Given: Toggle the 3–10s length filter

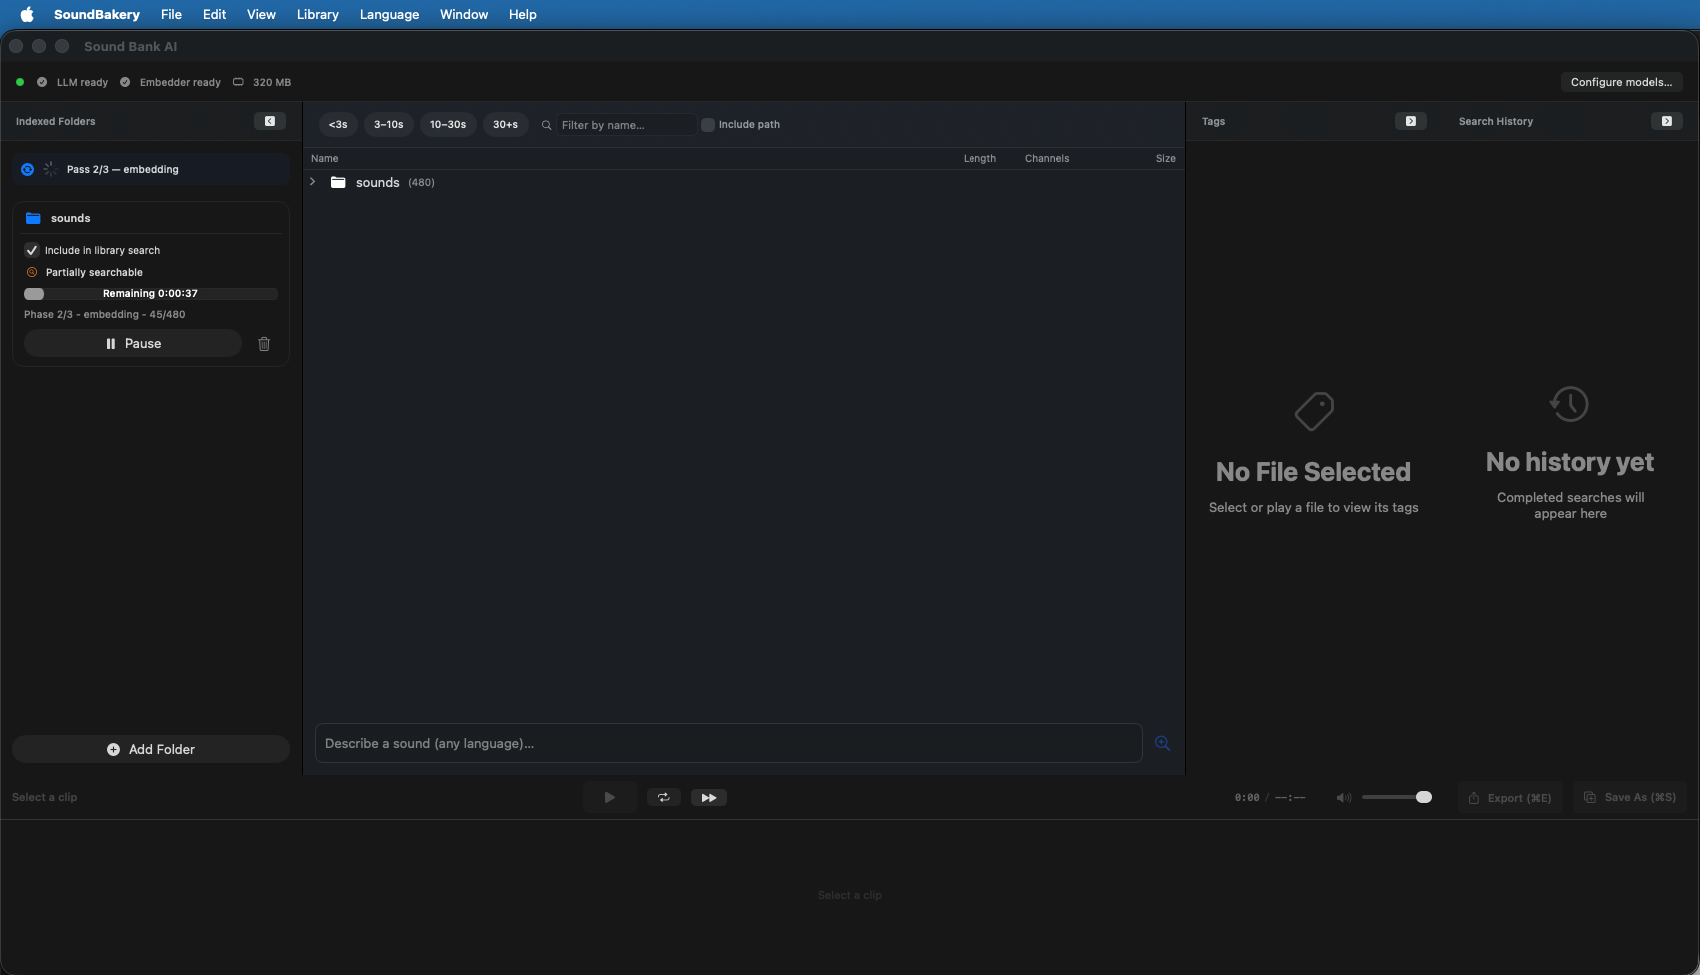Looking at the screenshot, I should click(x=388, y=124).
